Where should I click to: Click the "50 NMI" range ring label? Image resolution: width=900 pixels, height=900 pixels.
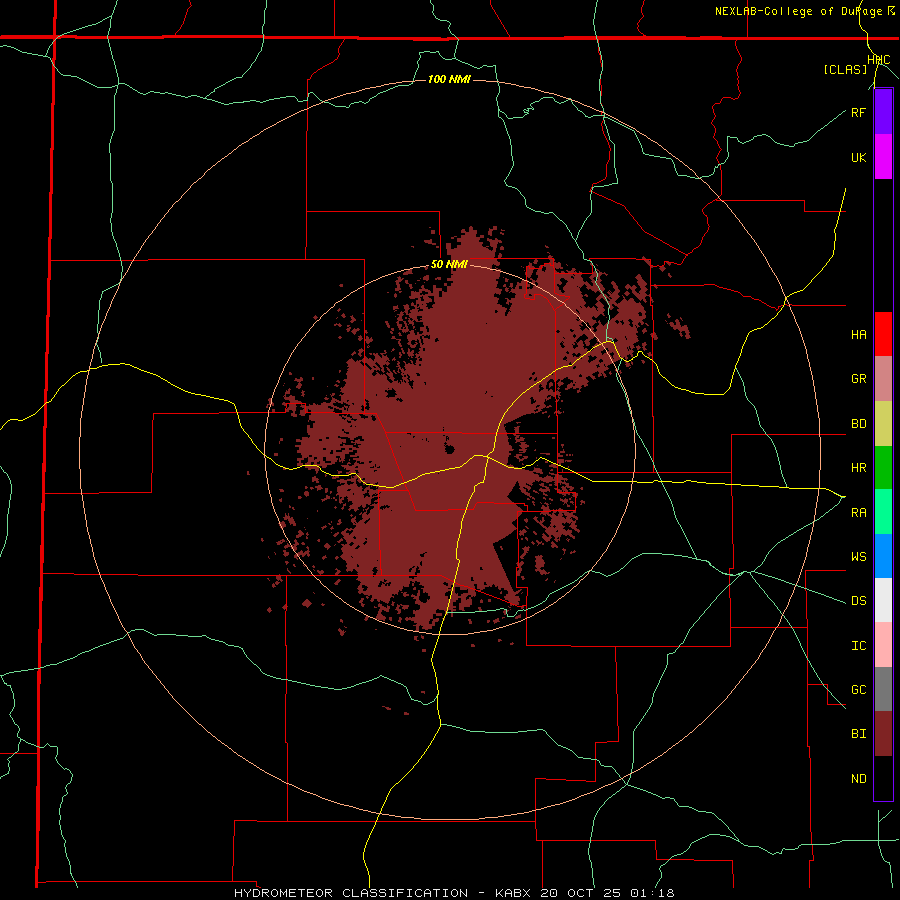[x=449, y=265]
